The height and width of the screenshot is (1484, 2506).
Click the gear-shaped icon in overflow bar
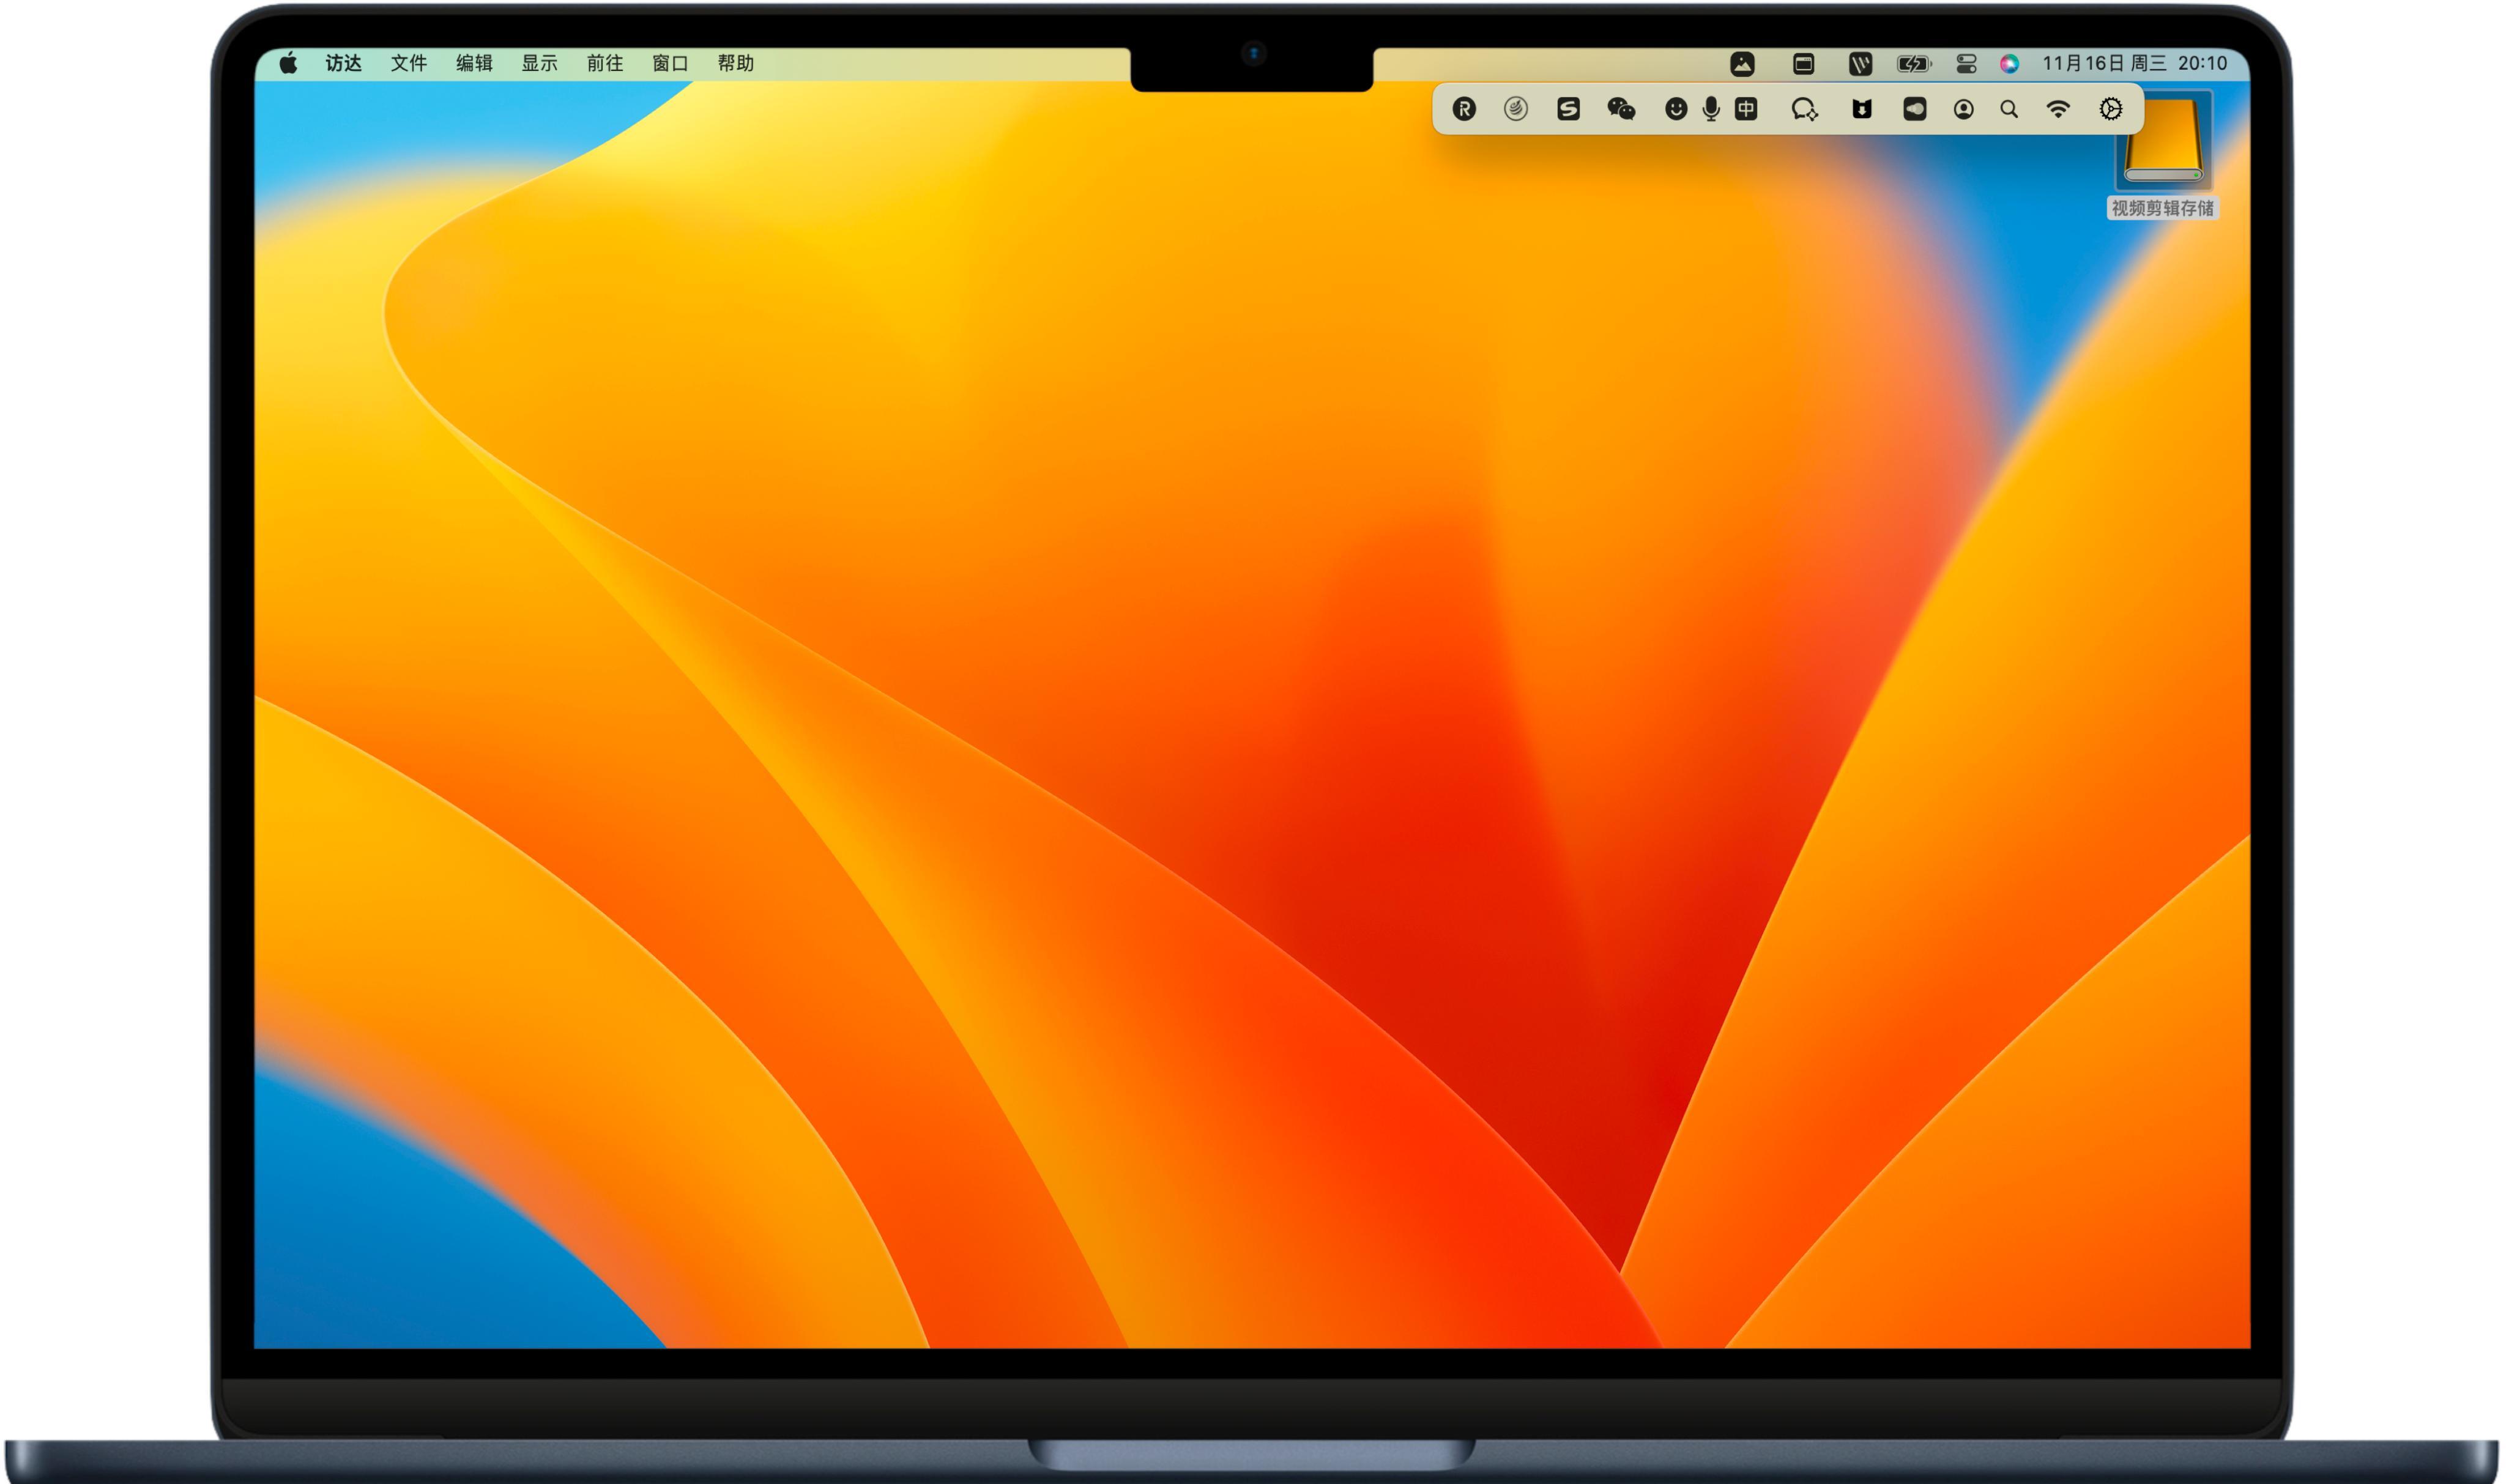pos(2110,109)
